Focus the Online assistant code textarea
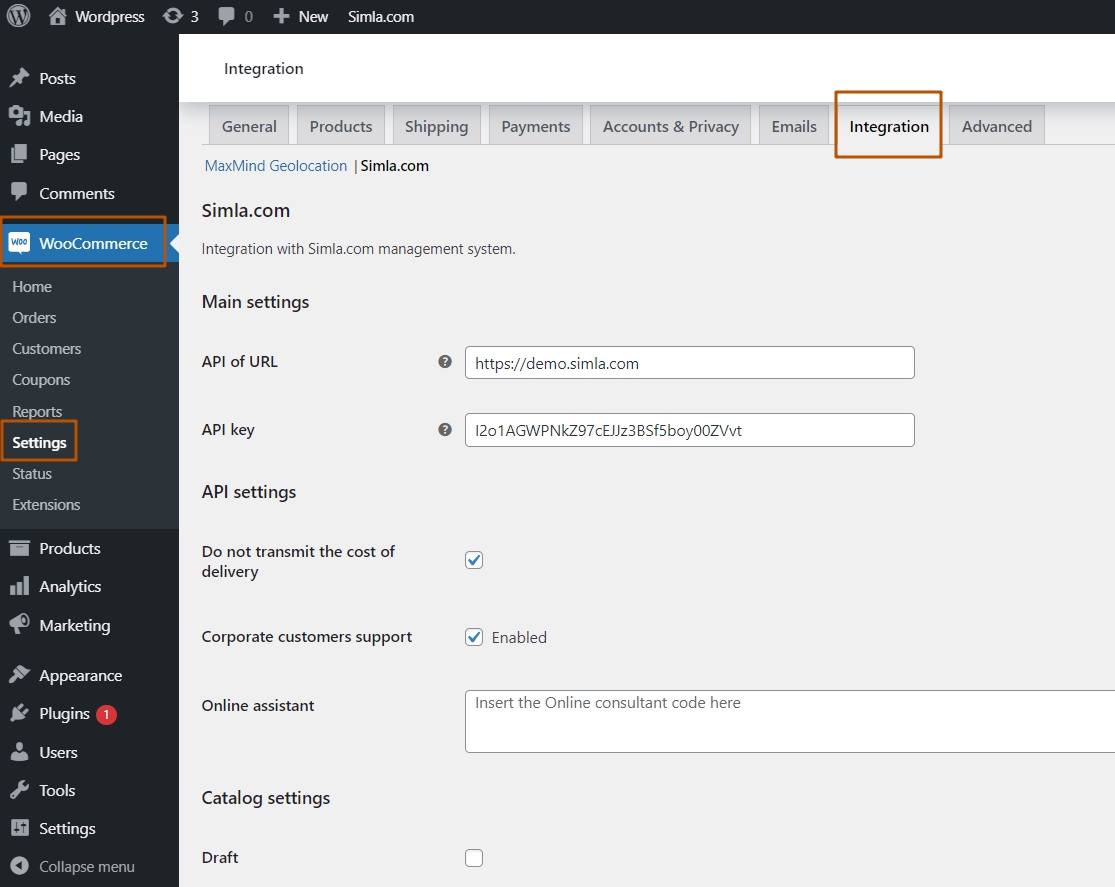The image size is (1115, 887). click(790, 722)
